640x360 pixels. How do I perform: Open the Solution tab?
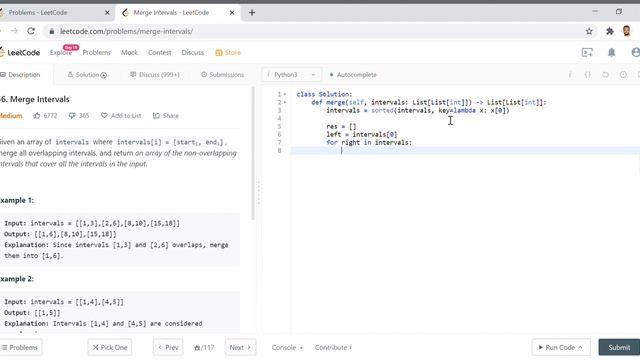point(87,75)
